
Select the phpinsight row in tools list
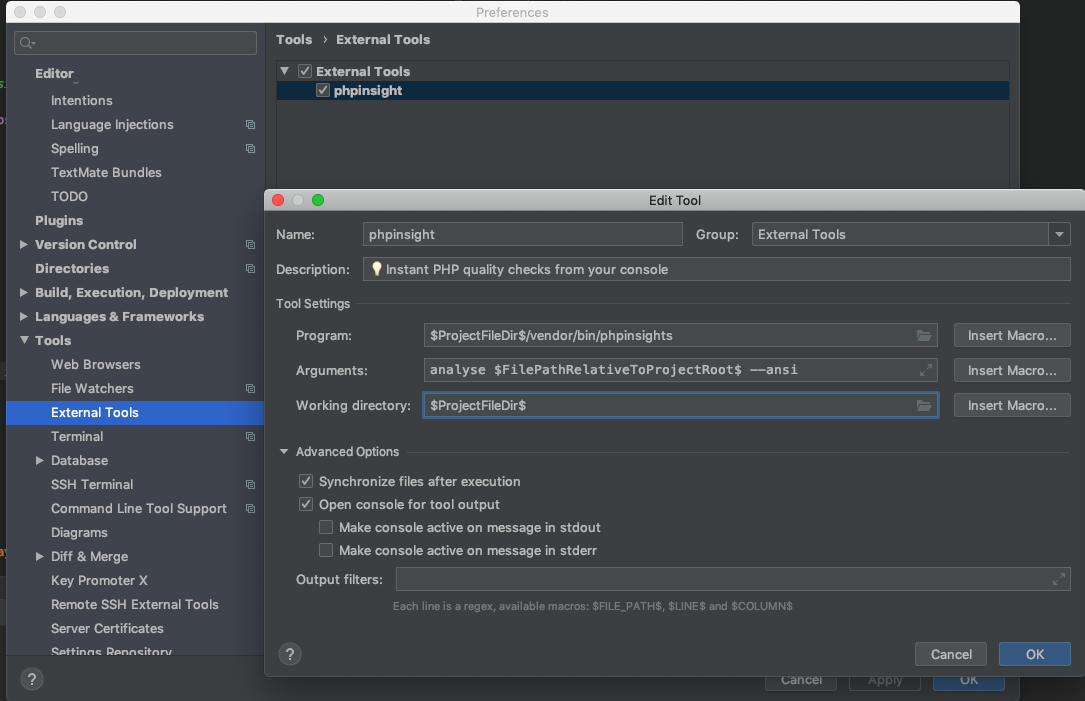(643, 91)
